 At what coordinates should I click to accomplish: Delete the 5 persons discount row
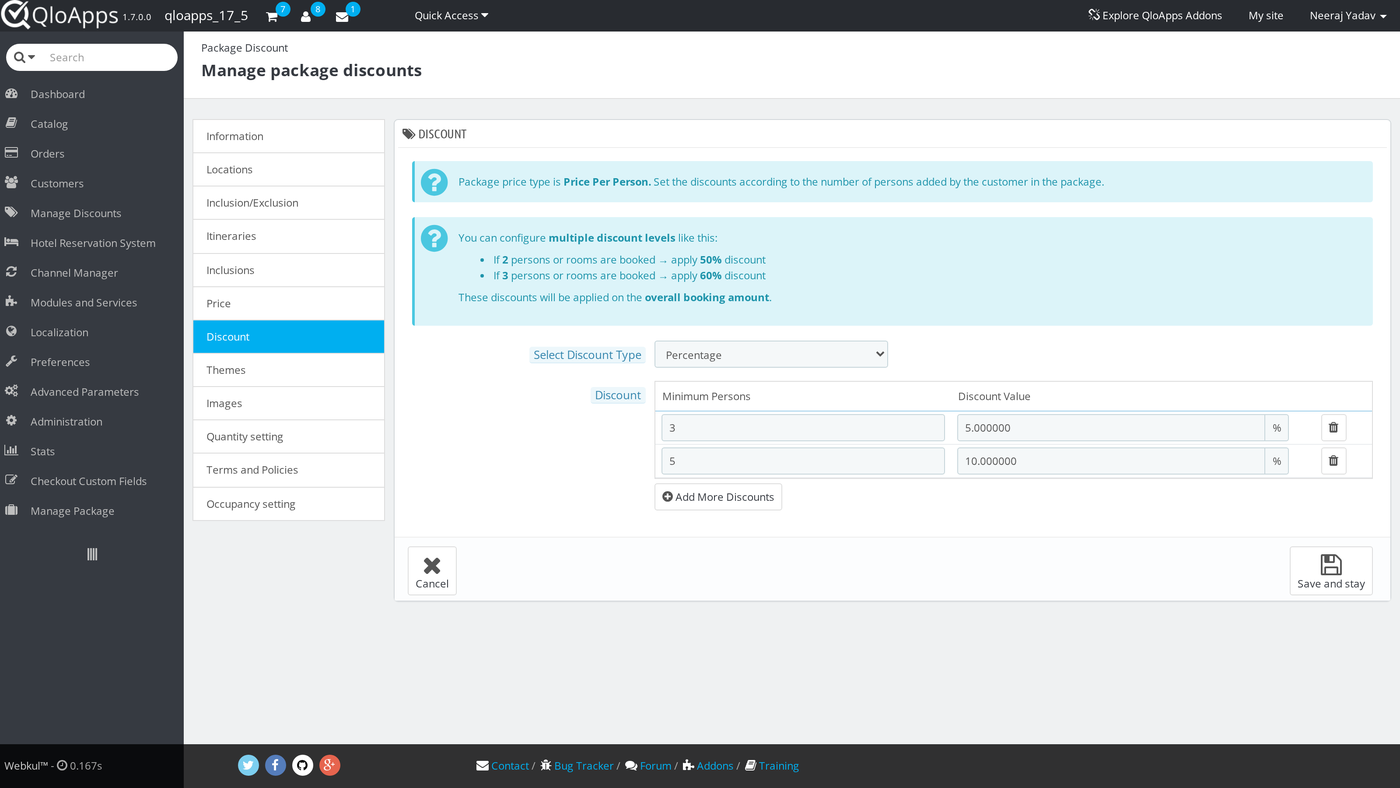coord(1333,461)
